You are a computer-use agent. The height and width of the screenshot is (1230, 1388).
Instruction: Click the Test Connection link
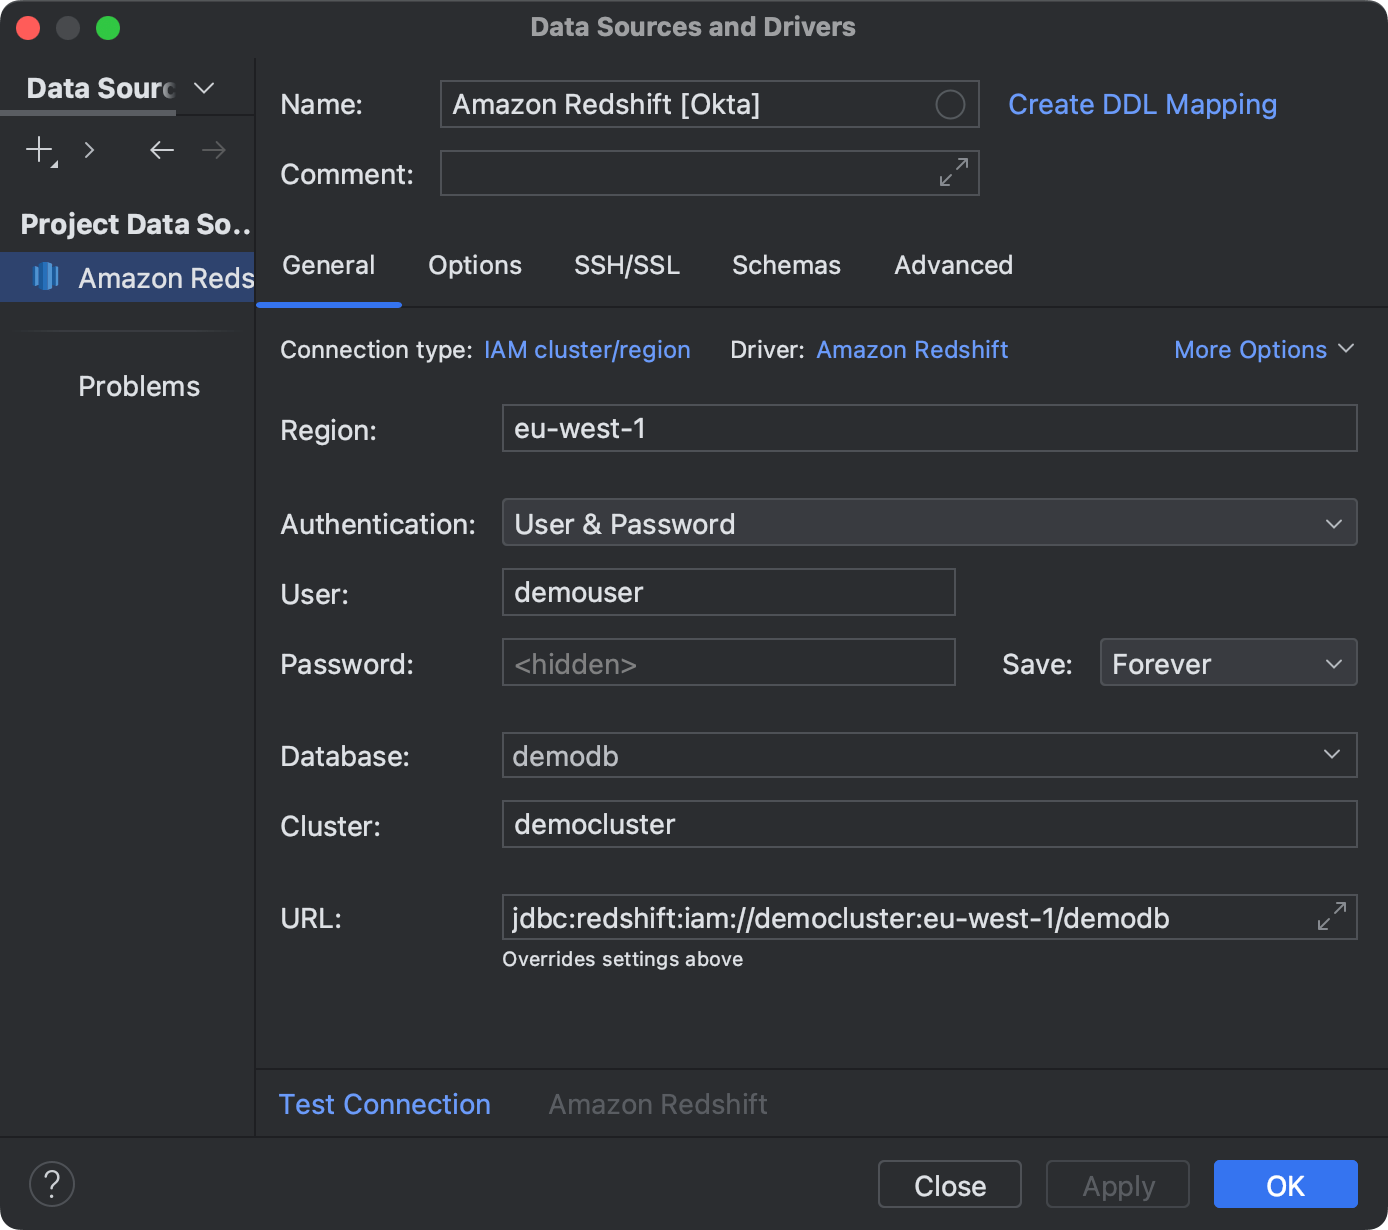[384, 1104]
